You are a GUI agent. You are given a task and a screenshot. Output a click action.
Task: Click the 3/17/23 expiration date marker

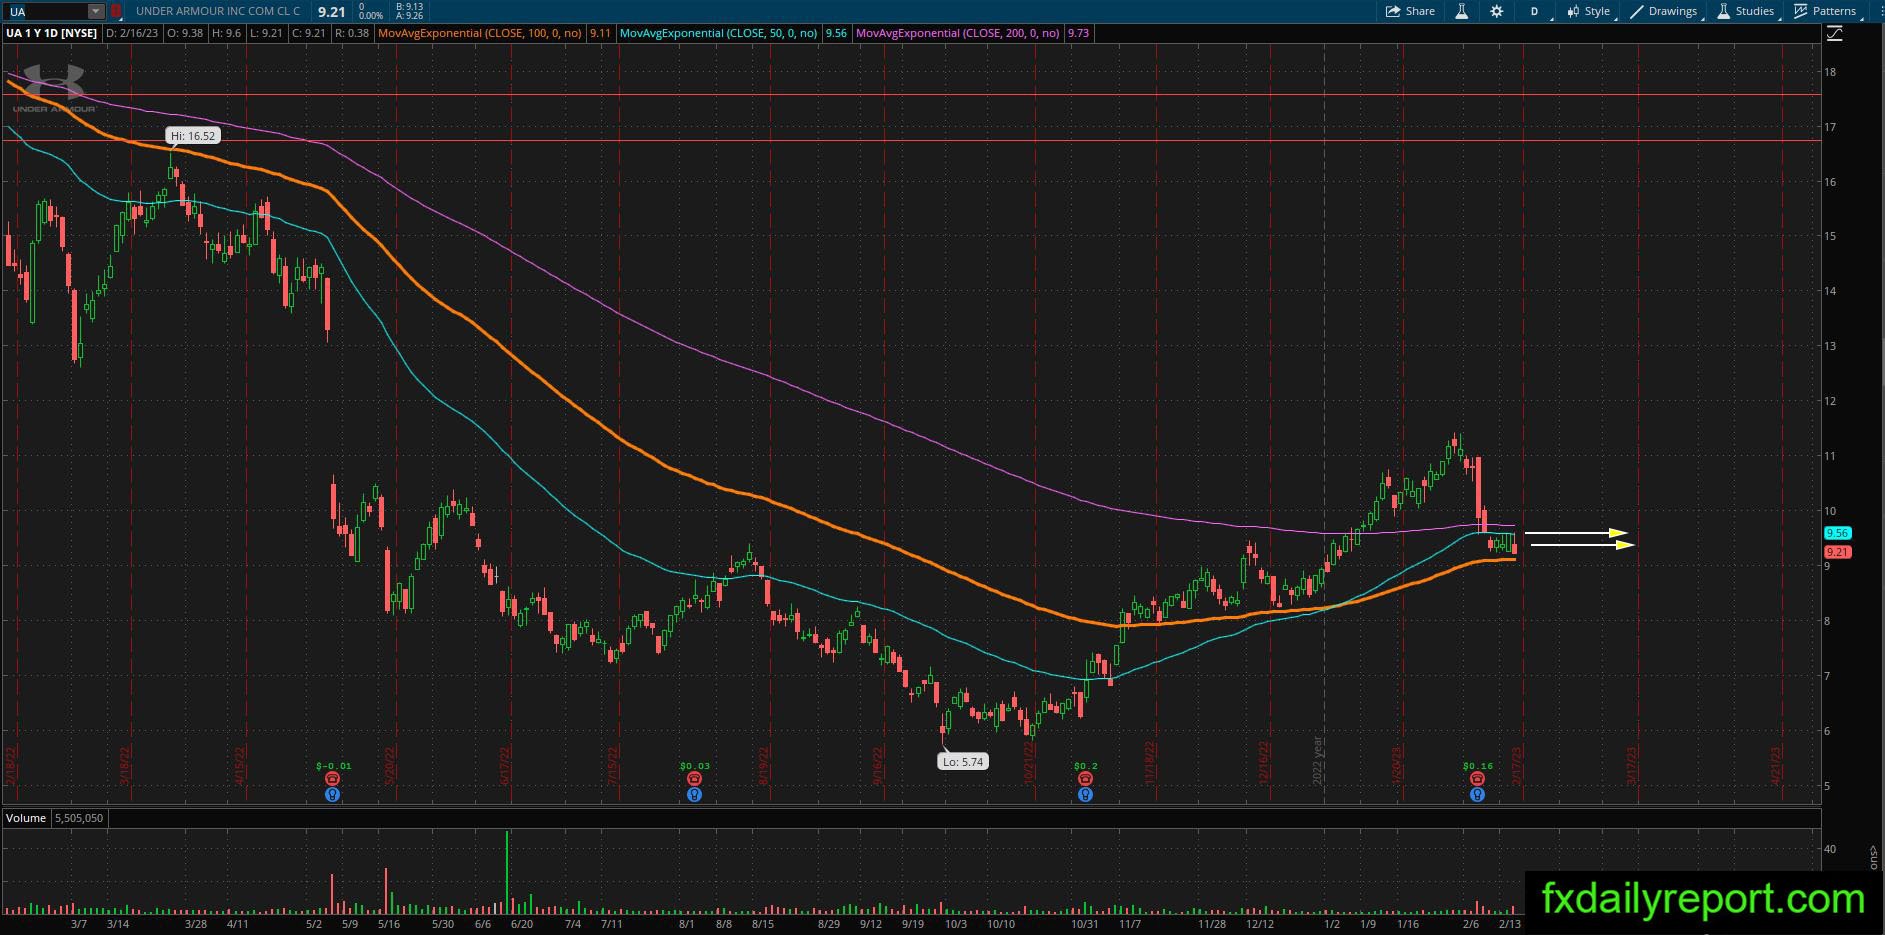click(x=1633, y=767)
